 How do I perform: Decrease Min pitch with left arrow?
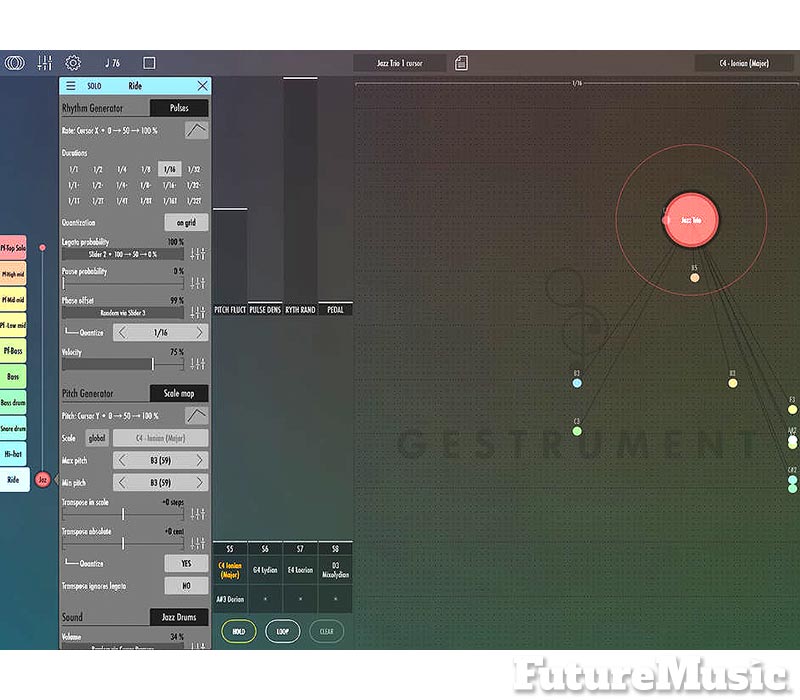[x=121, y=483]
